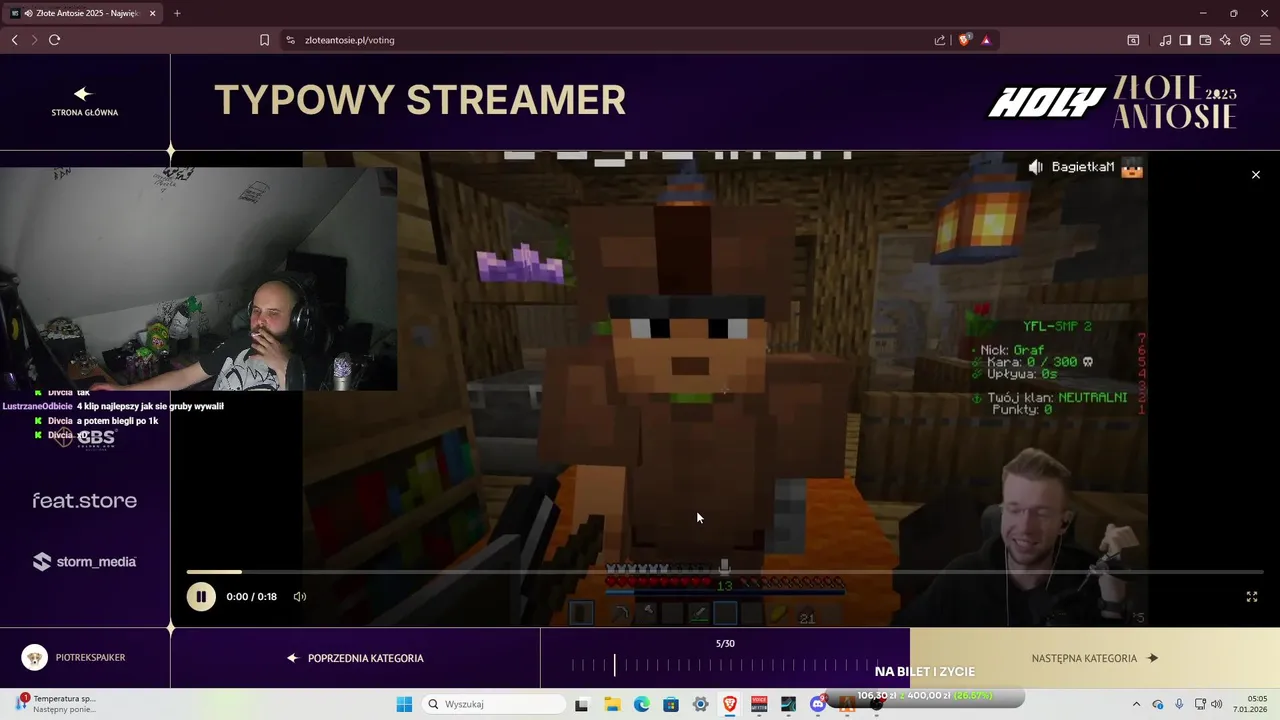Click the video progress bar
The image size is (1280, 720).
point(725,572)
